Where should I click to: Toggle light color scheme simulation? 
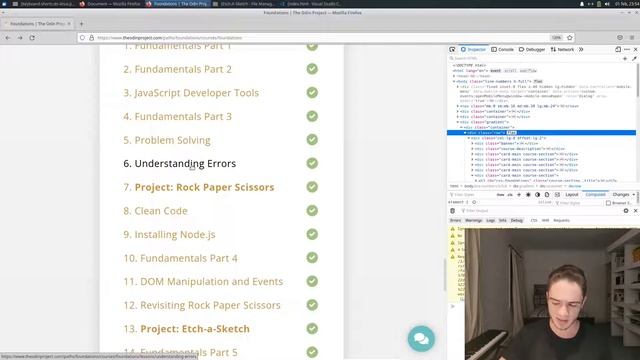[x=528, y=195]
